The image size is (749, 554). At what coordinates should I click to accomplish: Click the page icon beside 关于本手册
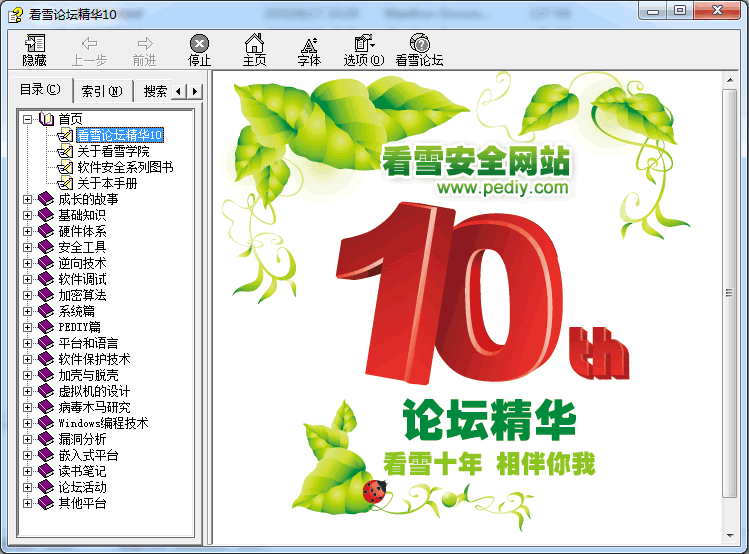click(65, 183)
